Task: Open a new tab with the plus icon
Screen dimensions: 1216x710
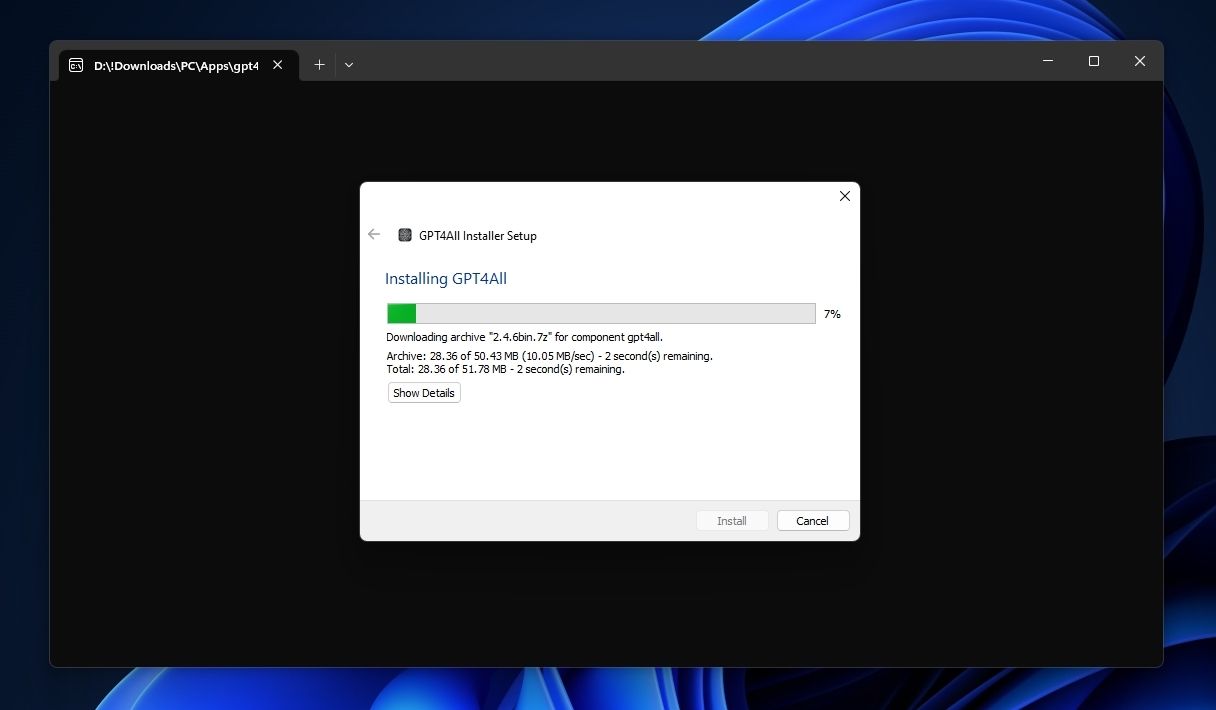Action: pos(319,64)
